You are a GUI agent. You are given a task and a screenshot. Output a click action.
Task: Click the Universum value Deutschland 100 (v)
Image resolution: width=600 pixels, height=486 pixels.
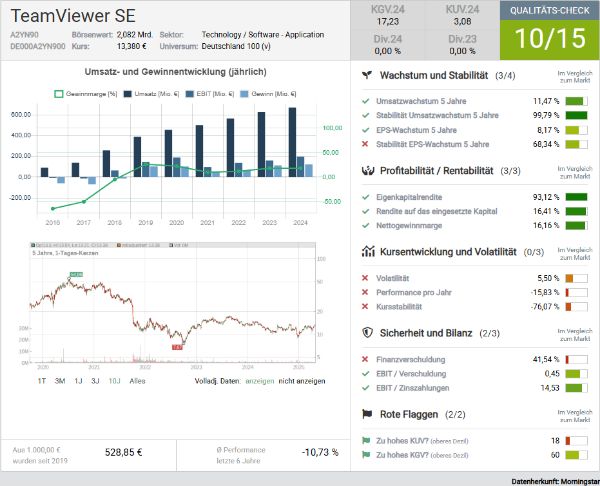pos(236,46)
